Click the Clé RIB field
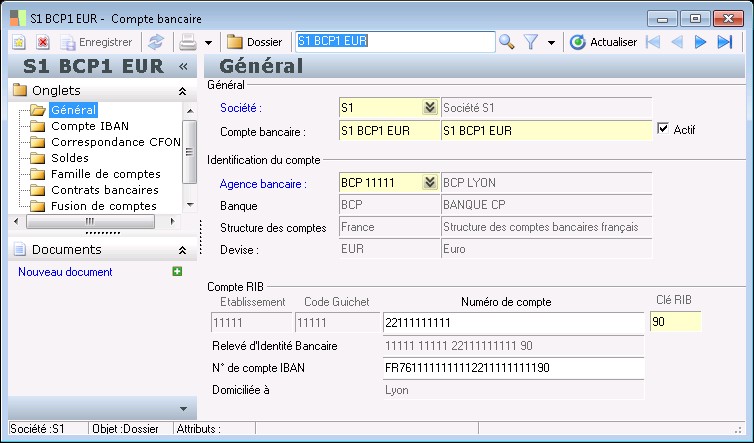The height and width of the screenshot is (443, 754). click(x=675, y=322)
